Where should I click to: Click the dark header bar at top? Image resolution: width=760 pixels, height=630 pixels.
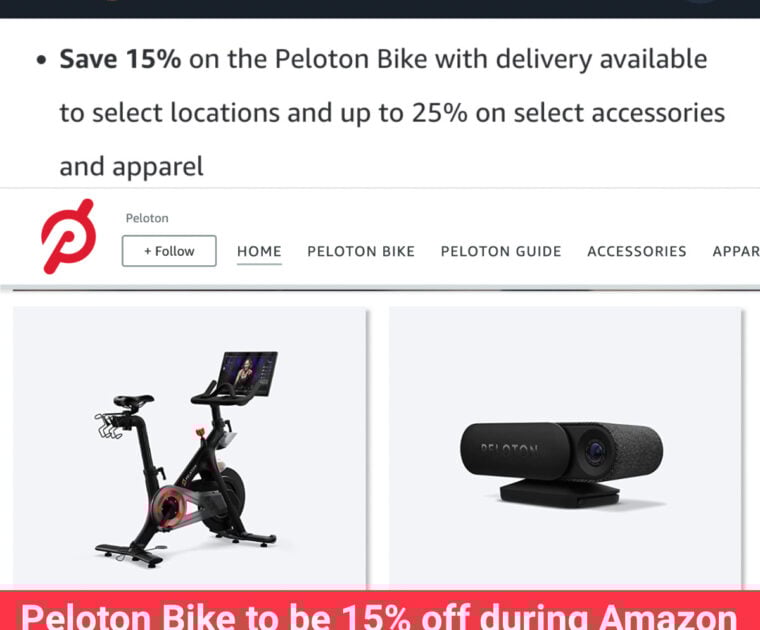[x=380, y=9]
